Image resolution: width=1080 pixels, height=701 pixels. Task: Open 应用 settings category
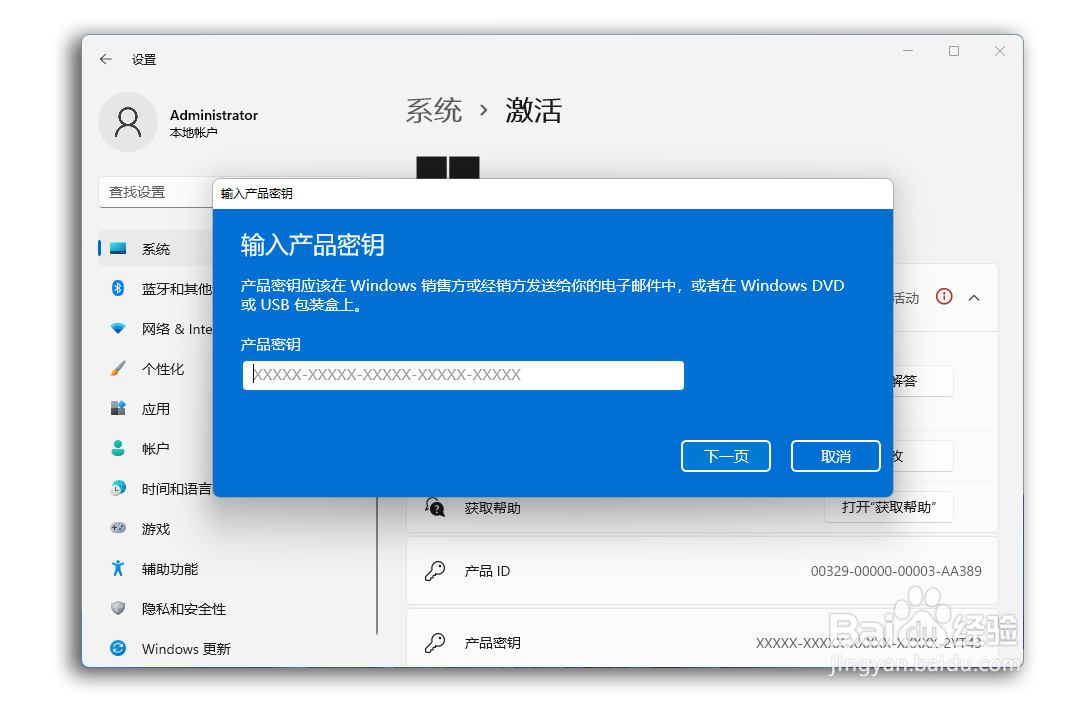click(x=156, y=409)
